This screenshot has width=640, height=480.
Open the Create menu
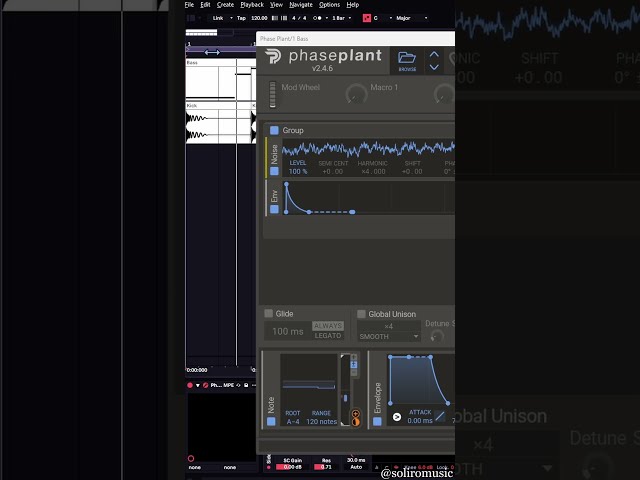click(225, 4)
